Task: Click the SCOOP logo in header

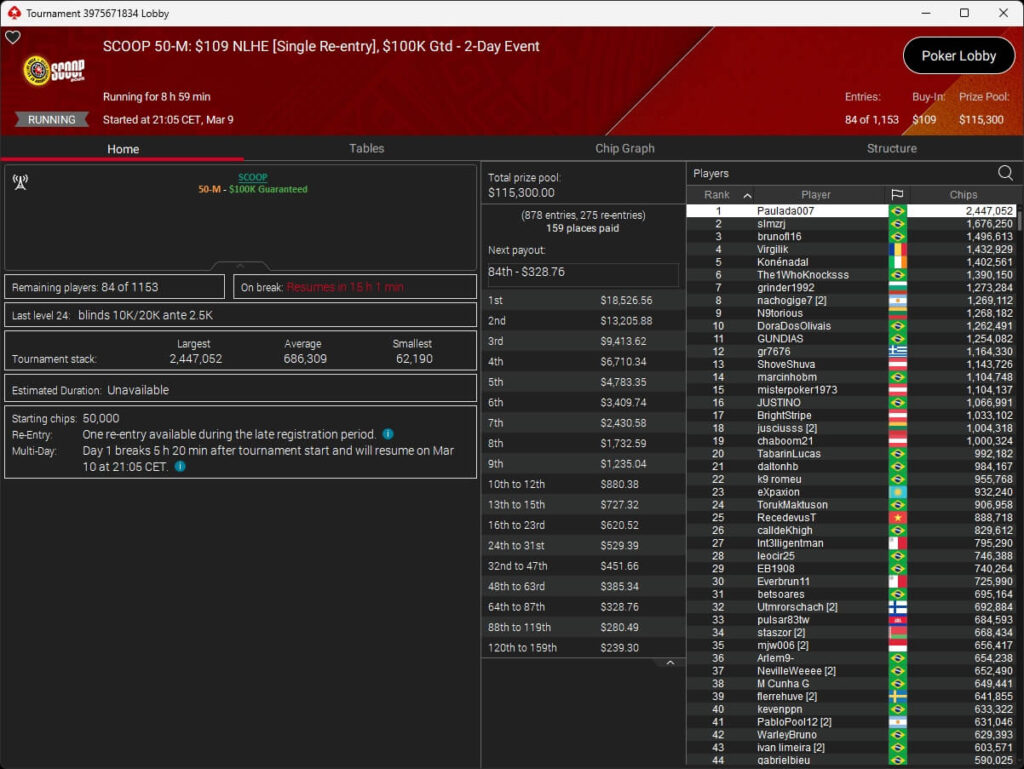Action: (x=54, y=71)
